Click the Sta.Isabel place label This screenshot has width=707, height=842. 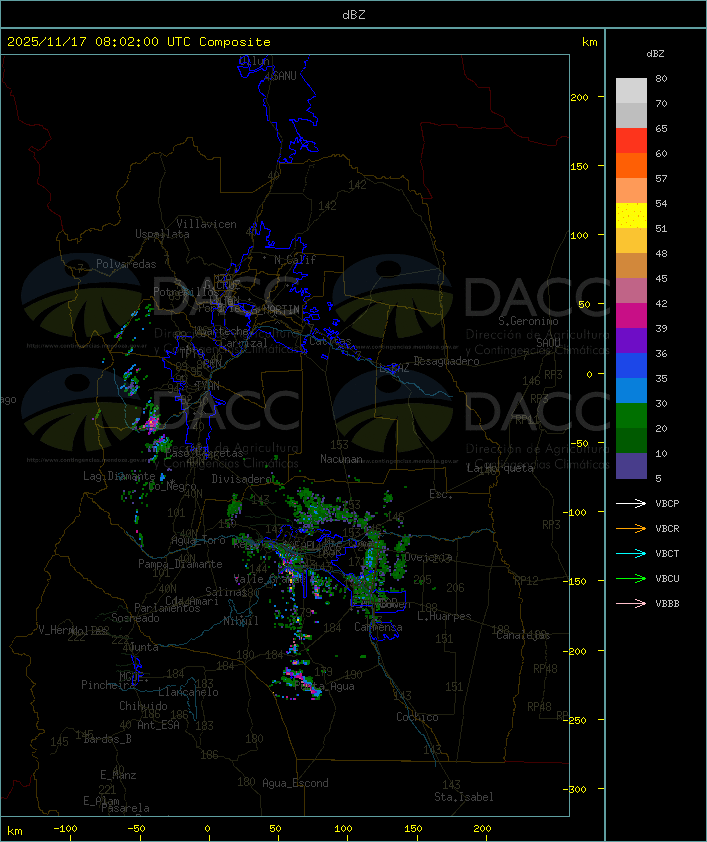[x=464, y=797]
